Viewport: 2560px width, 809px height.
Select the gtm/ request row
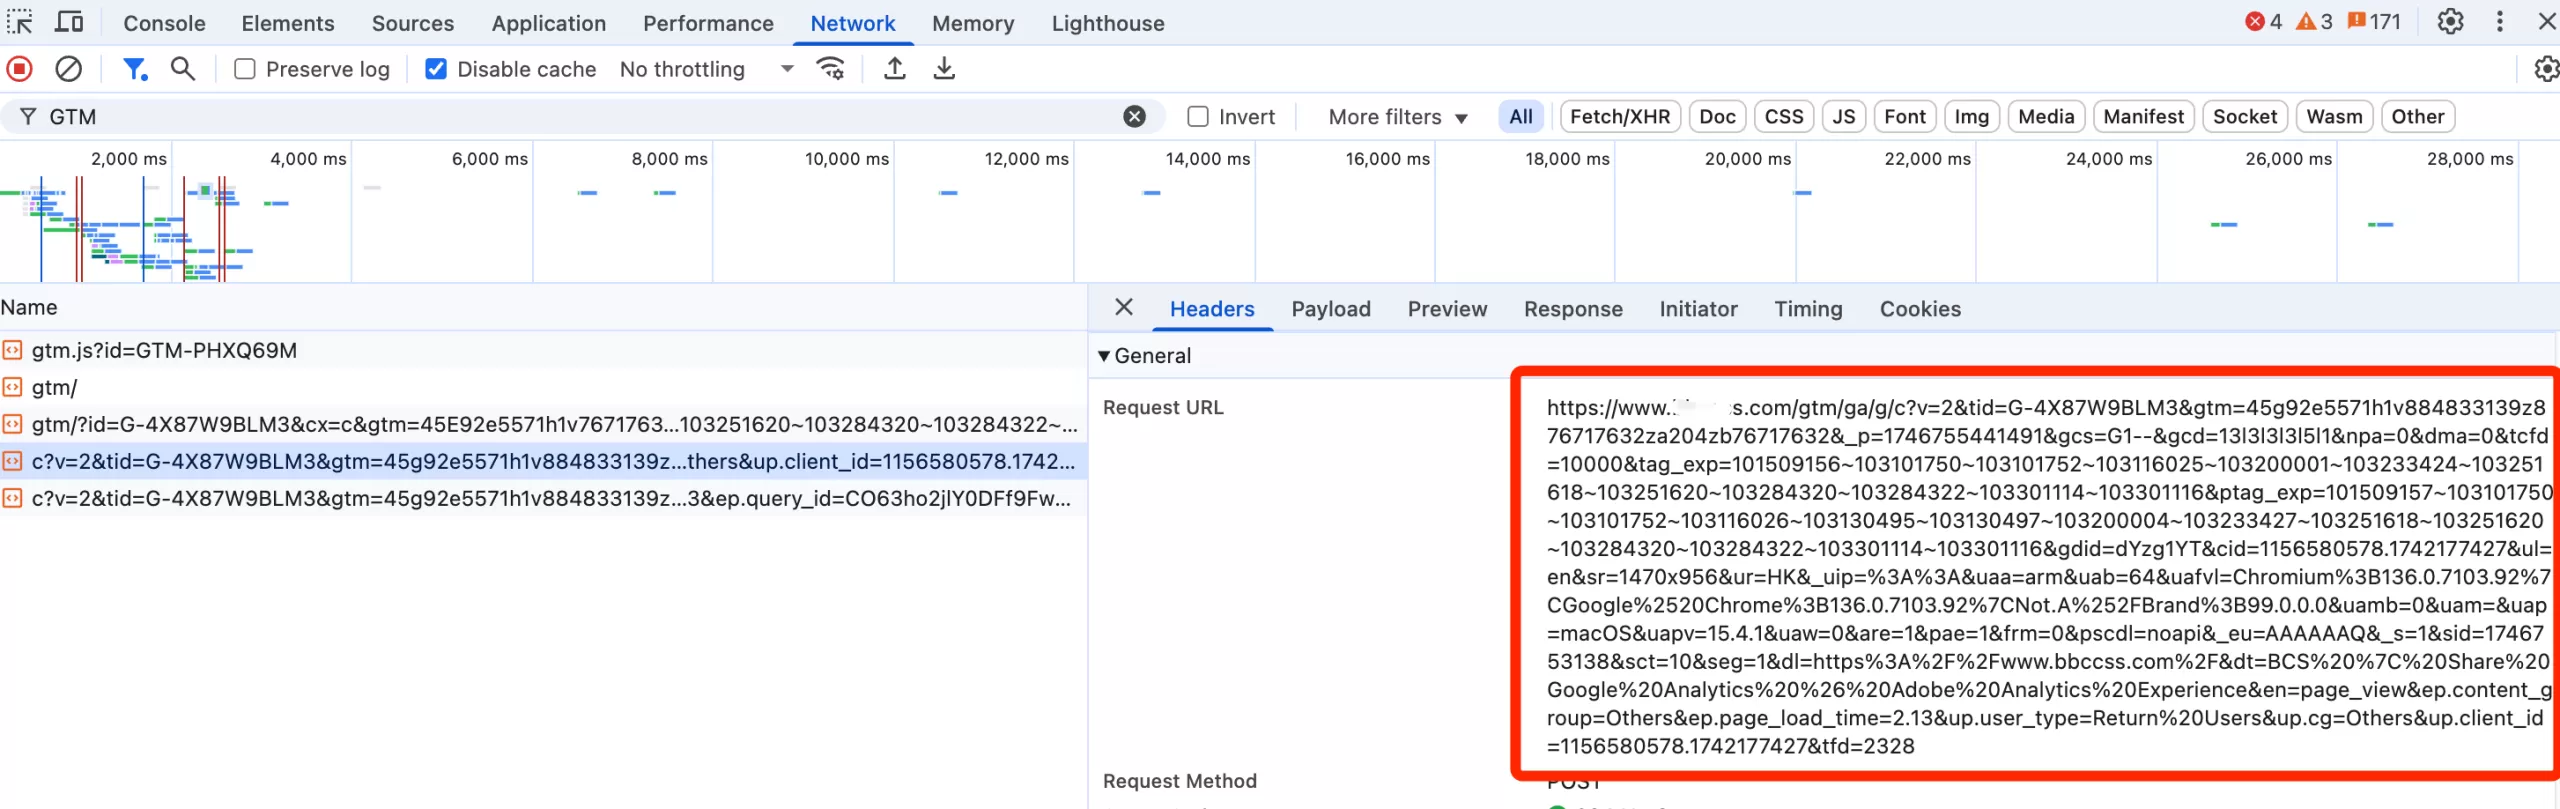click(543, 387)
